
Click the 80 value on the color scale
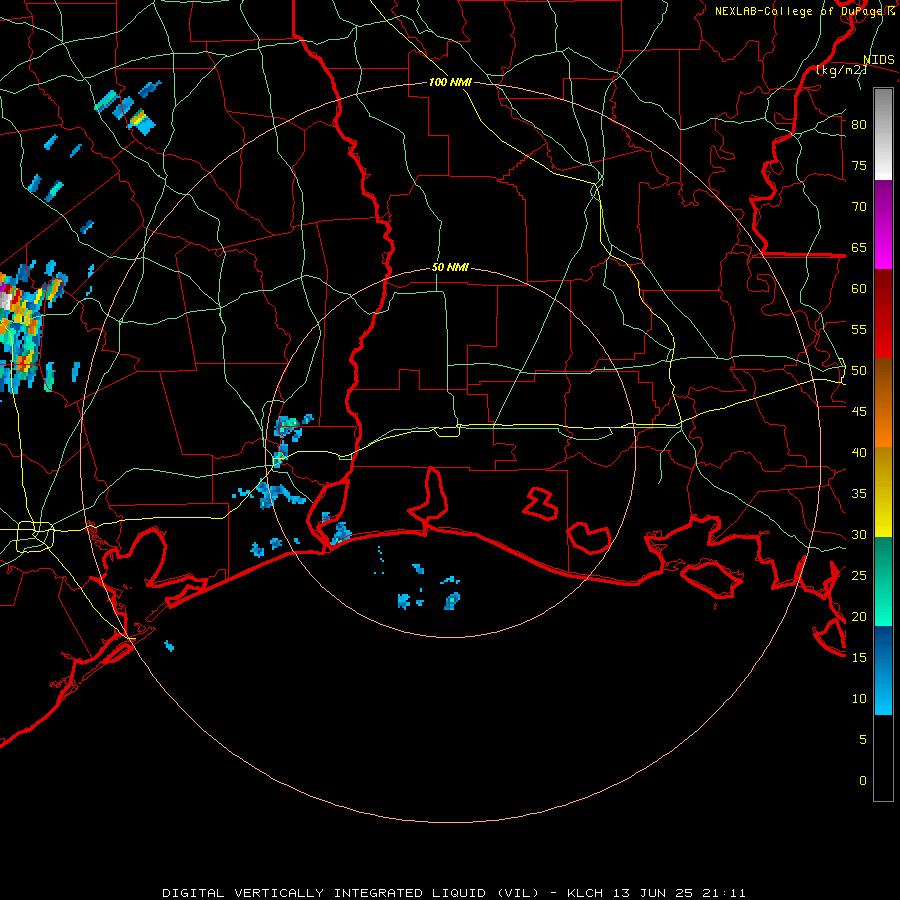(859, 125)
